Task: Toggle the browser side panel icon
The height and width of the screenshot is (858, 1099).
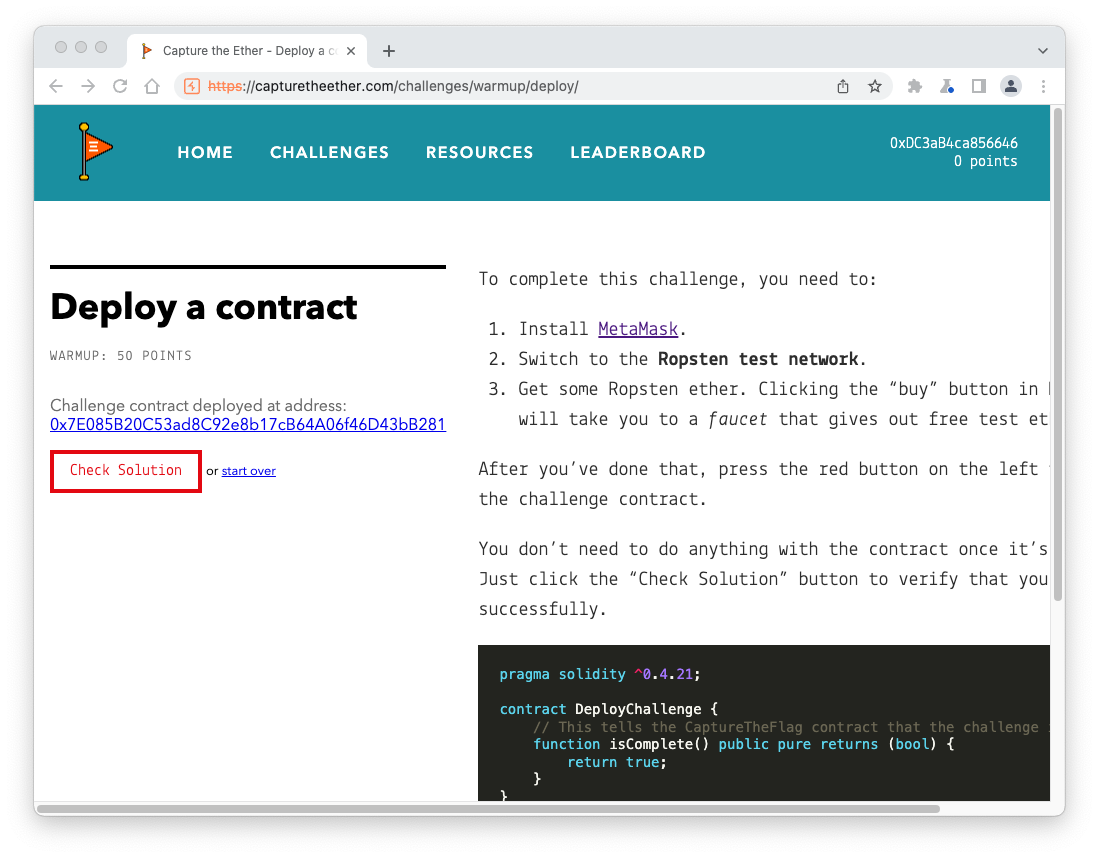Action: (x=978, y=86)
